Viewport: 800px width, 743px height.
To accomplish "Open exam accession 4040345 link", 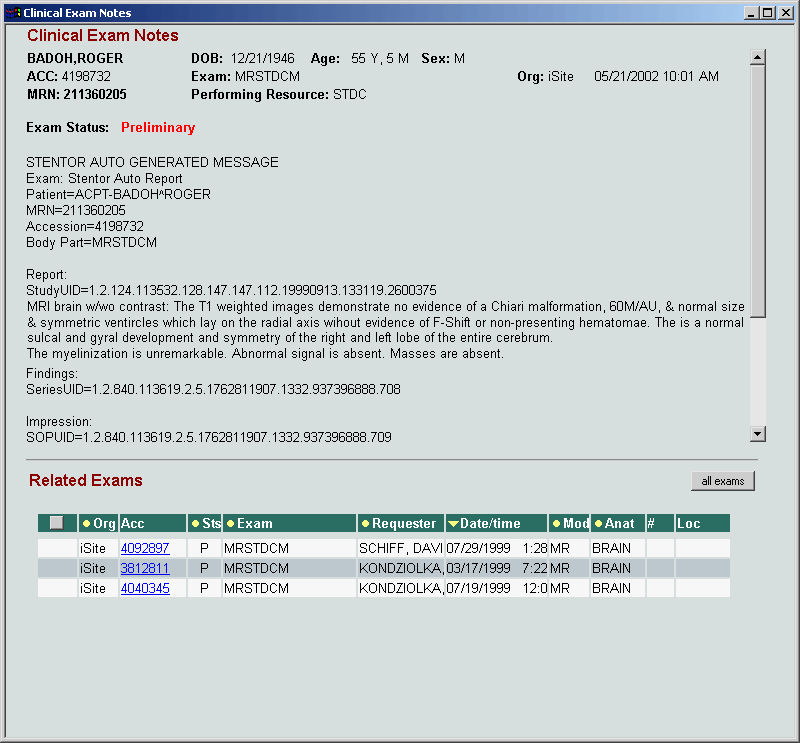I will [x=145, y=588].
